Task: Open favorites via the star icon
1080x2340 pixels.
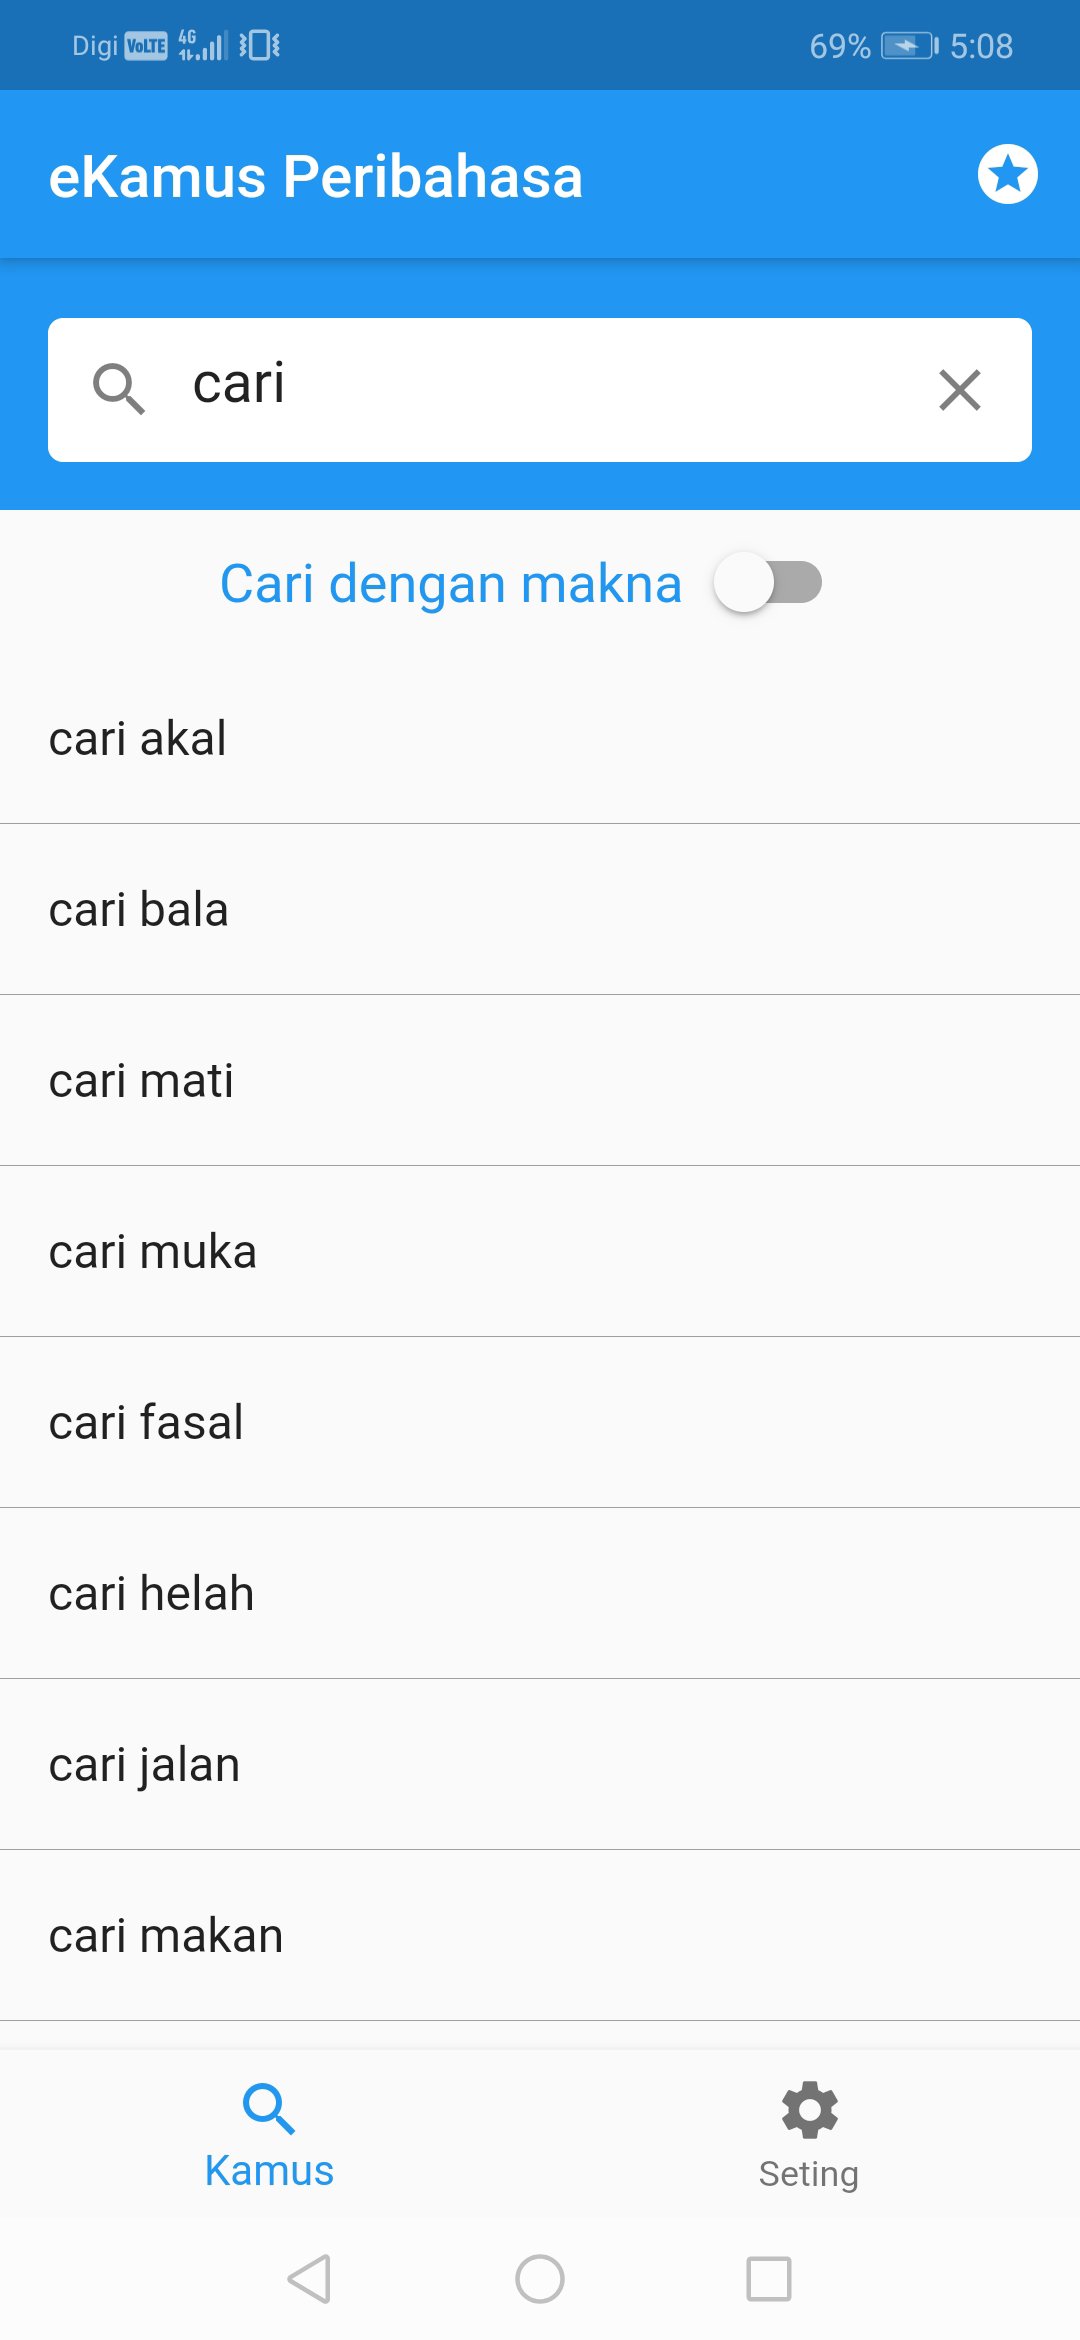Action: (1007, 174)
